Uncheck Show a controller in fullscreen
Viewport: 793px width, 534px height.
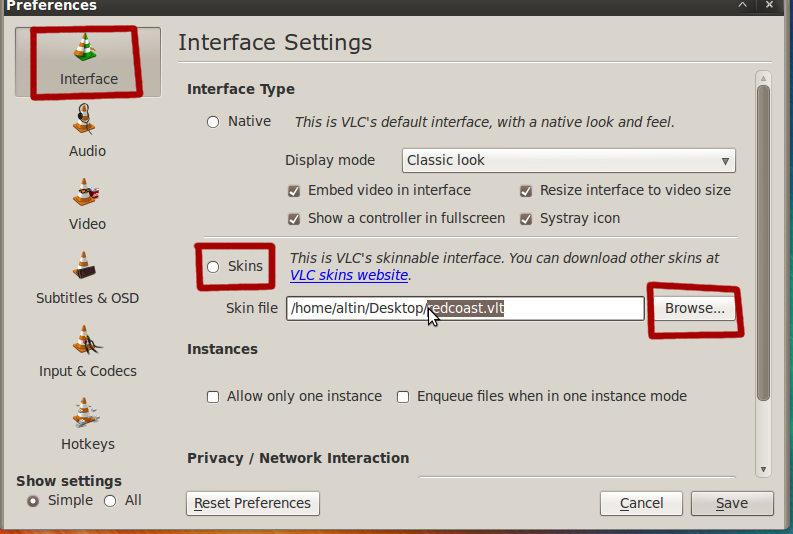coord(294,218)
